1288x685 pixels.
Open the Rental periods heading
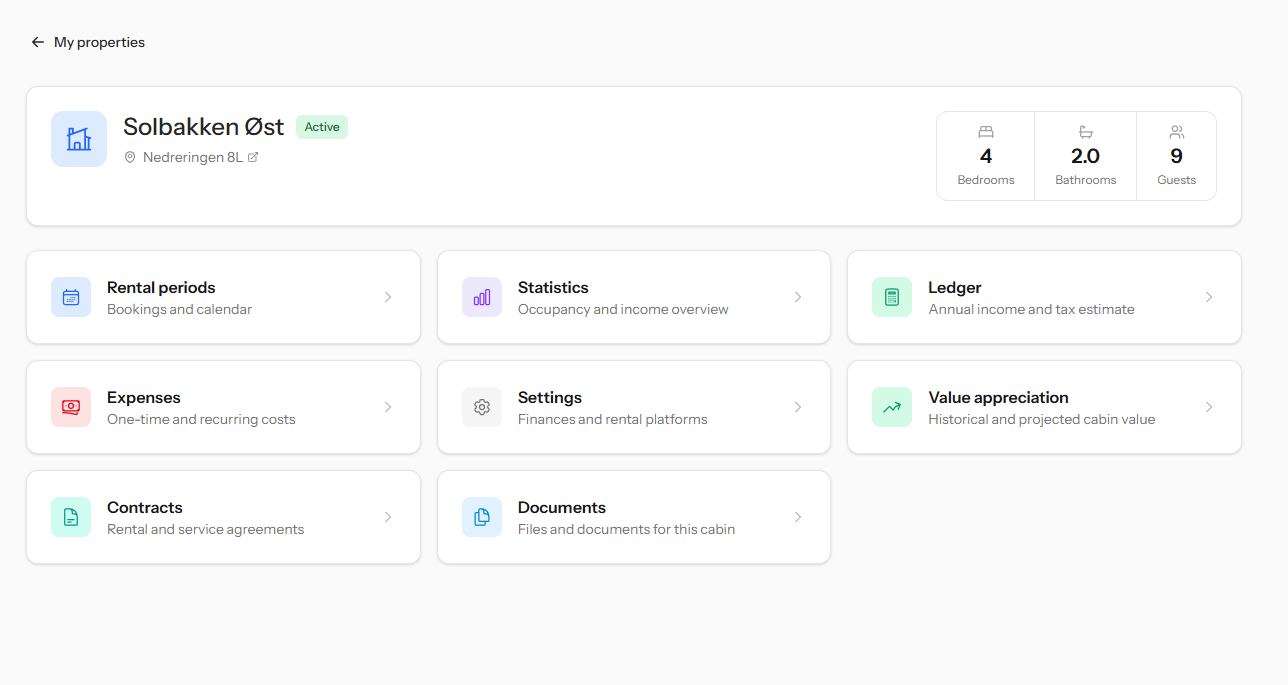pos(161,287)
